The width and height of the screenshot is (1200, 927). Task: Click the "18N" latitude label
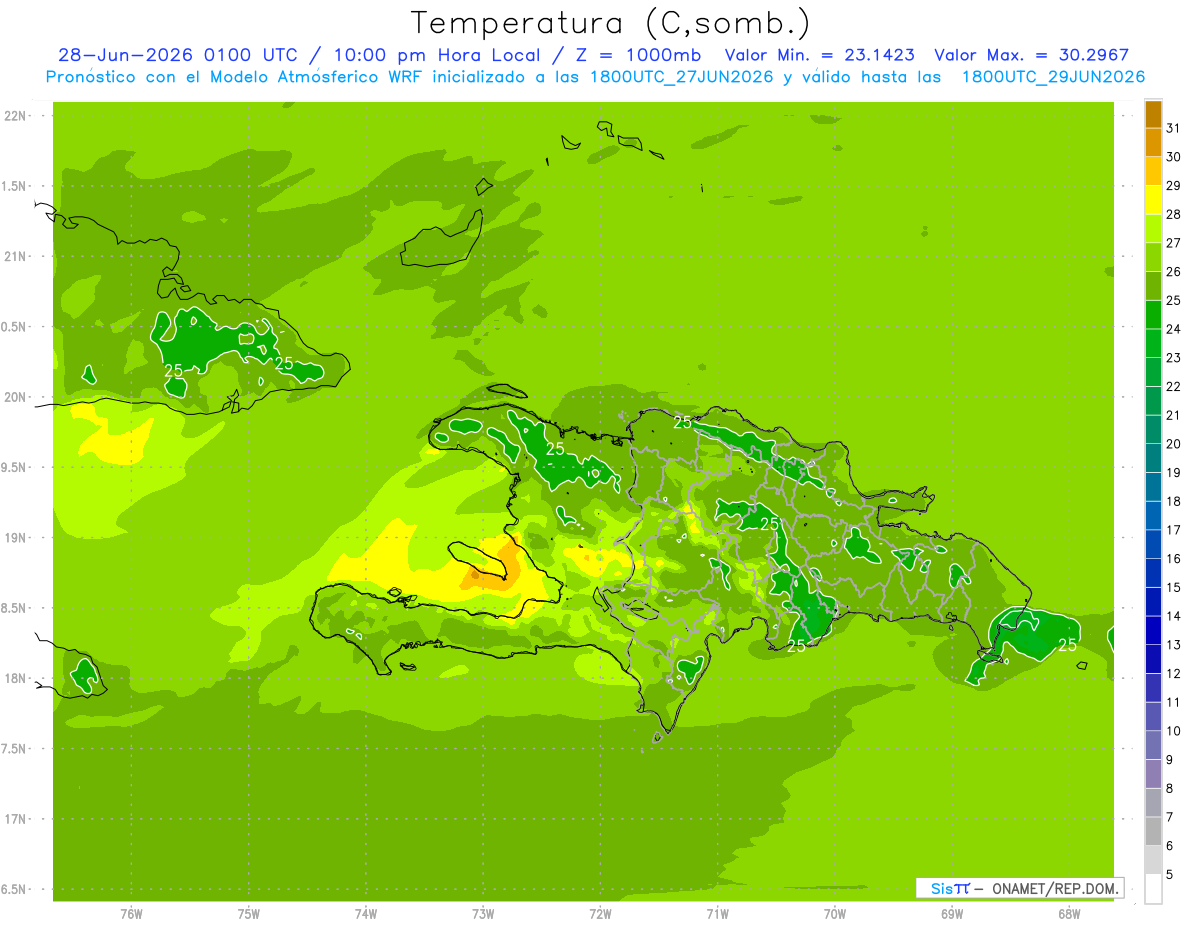pos(16,679)
